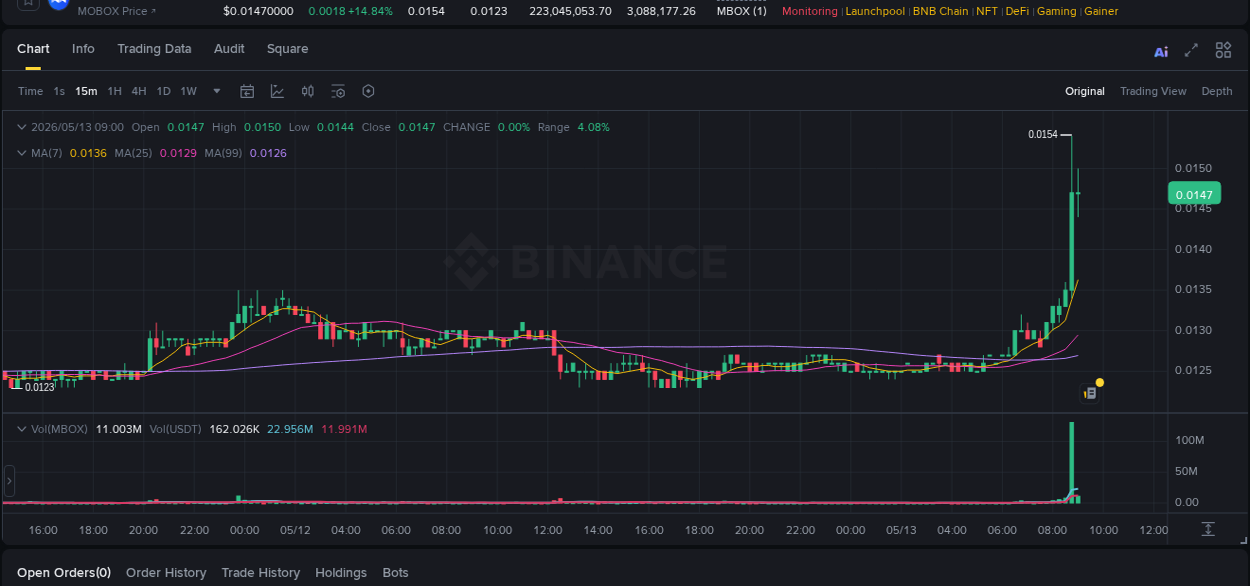1250x586 pixels.
Task: Open the Trade History tab
Action: 260,573
